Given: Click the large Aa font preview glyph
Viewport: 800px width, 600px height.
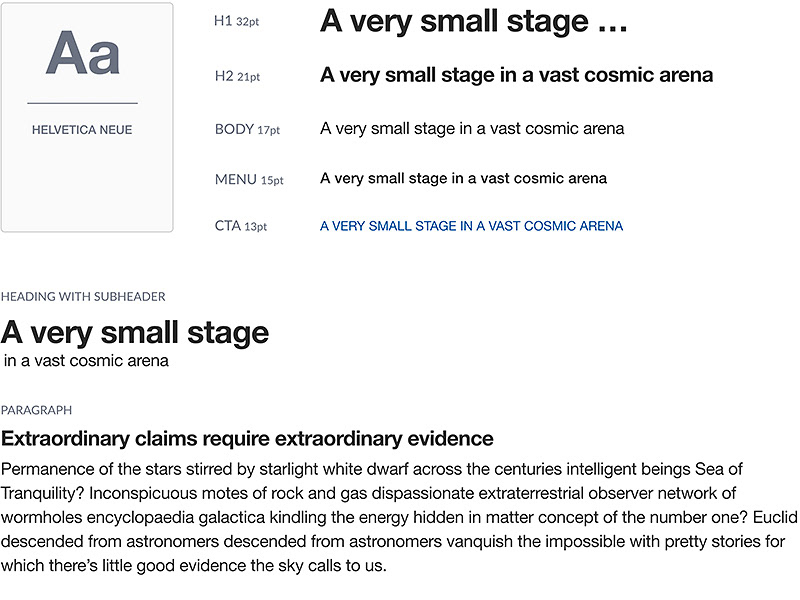Looking at the screenshot, I should (83, 53).
